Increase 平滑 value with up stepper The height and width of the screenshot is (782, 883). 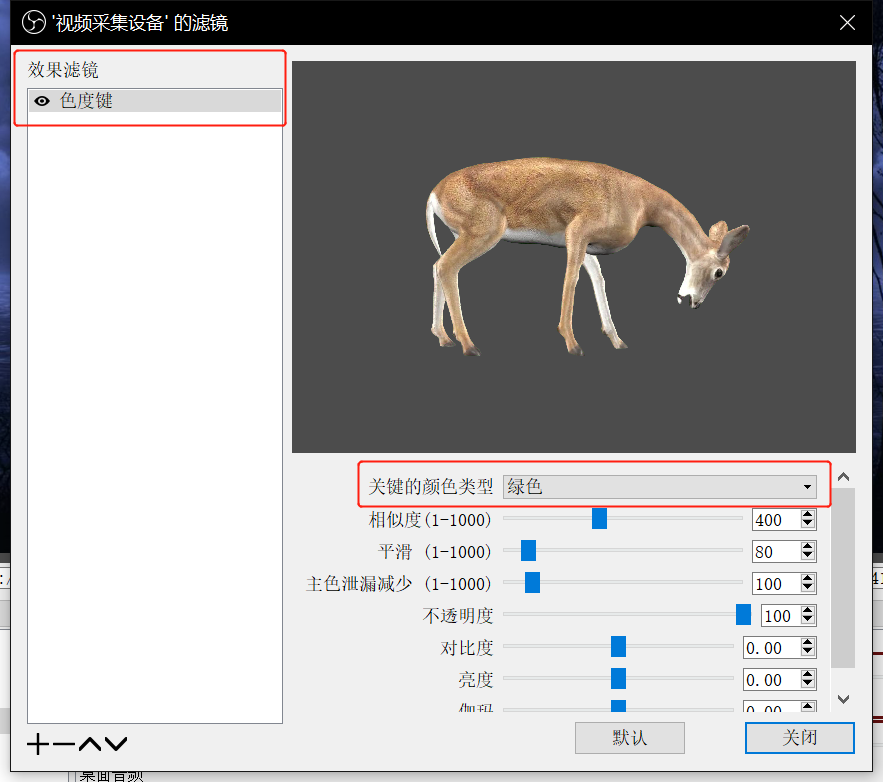[808, 546]
